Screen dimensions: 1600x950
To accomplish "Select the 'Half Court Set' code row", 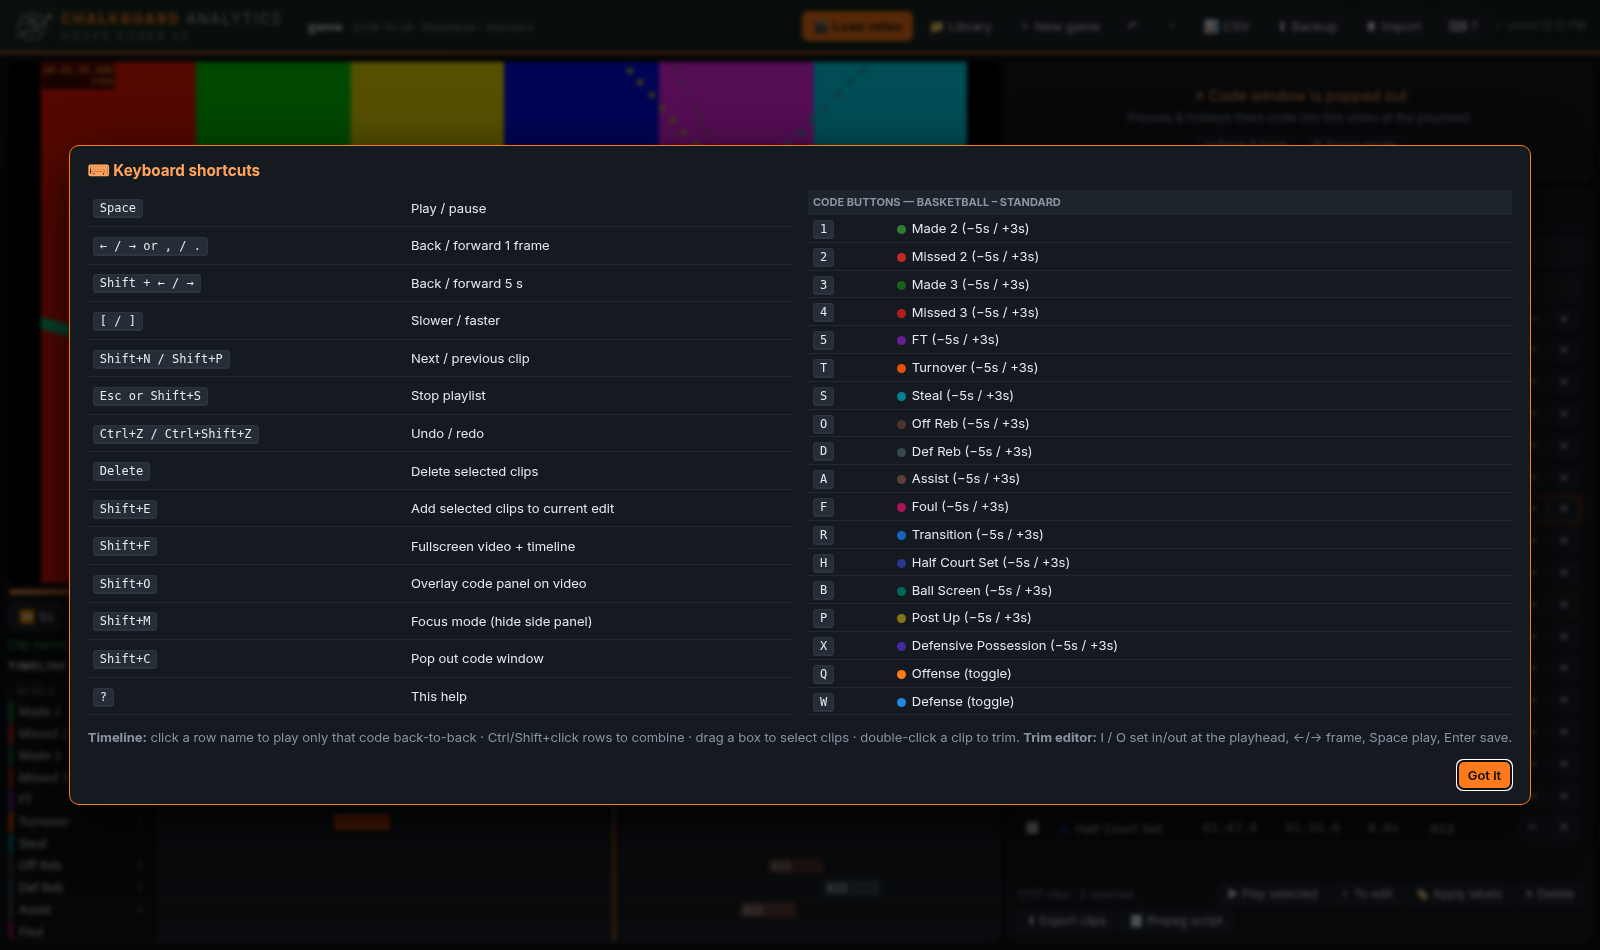I will 1160,563.
